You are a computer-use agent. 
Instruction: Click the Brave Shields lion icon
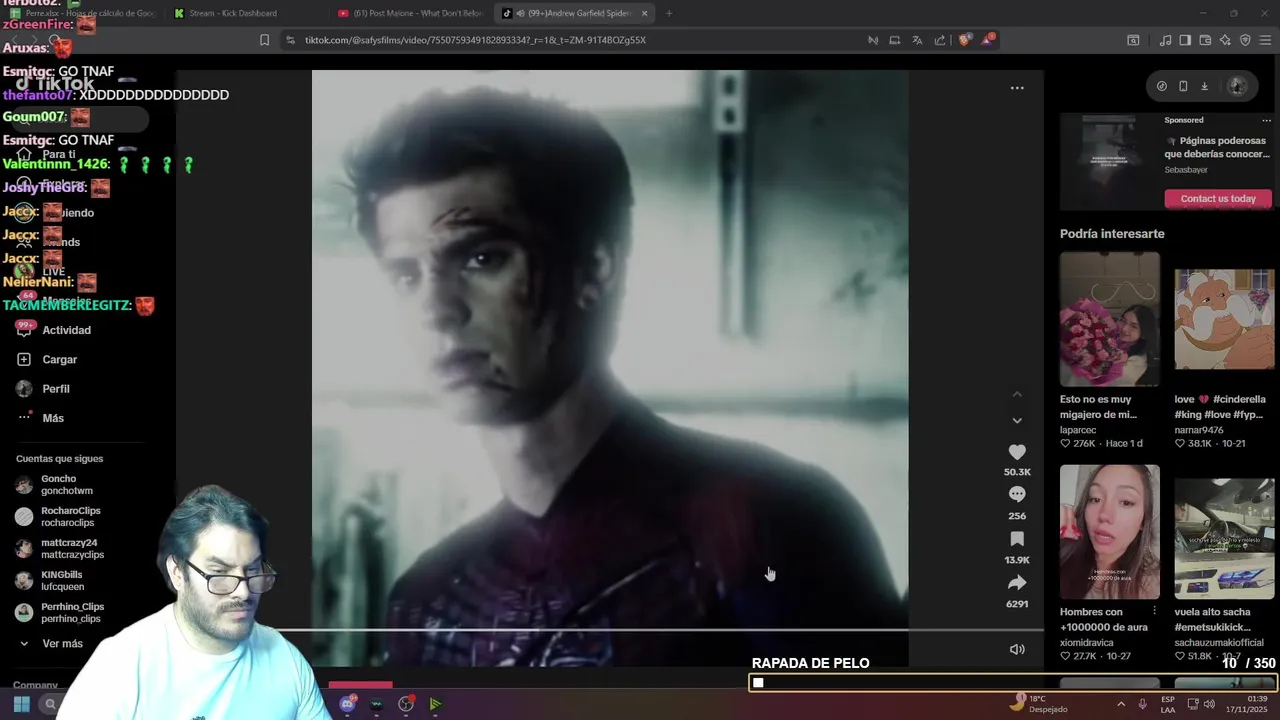[964, 40]
